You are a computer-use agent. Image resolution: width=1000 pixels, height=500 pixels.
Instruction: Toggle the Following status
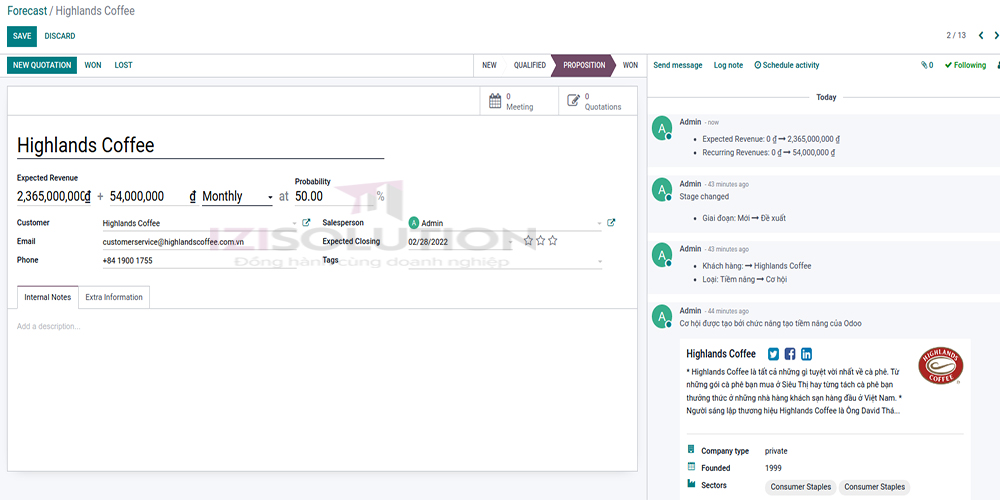click(965, 65)
